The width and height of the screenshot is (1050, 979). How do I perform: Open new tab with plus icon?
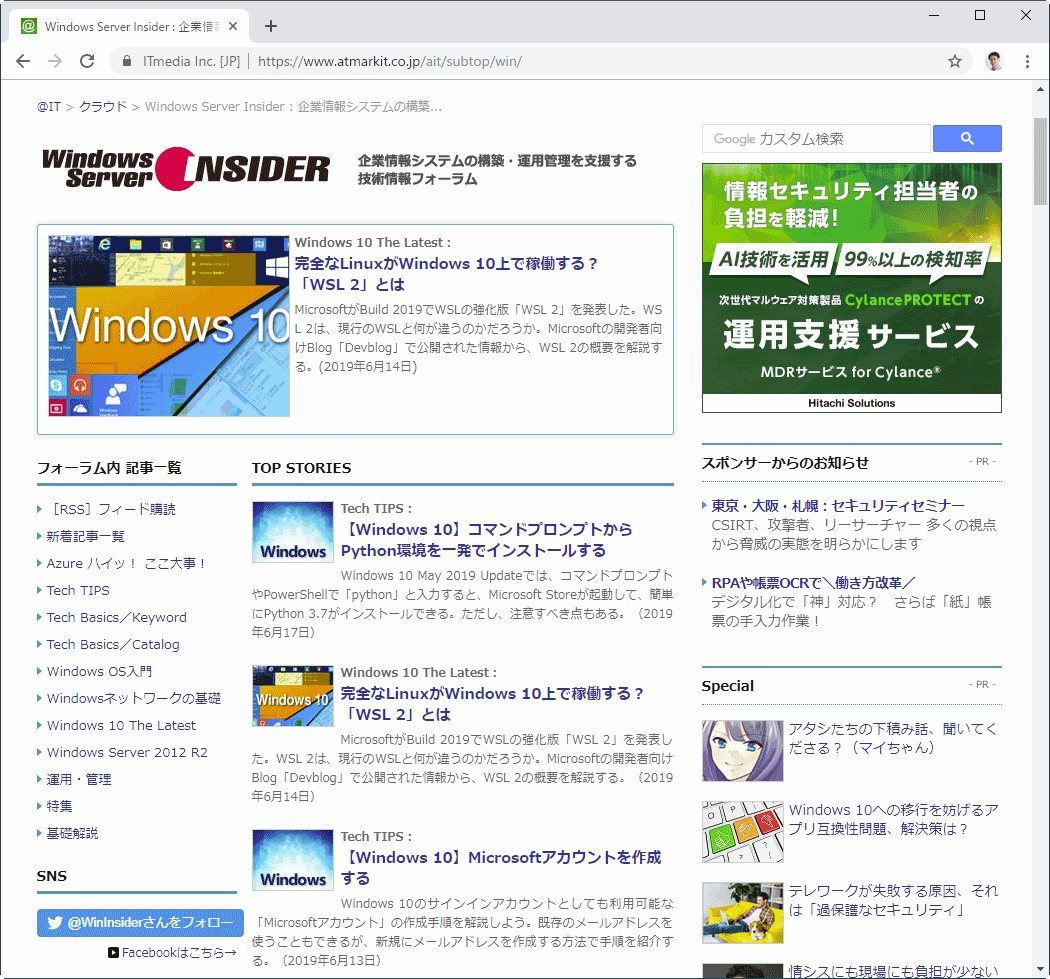click(x=270, y=26)
